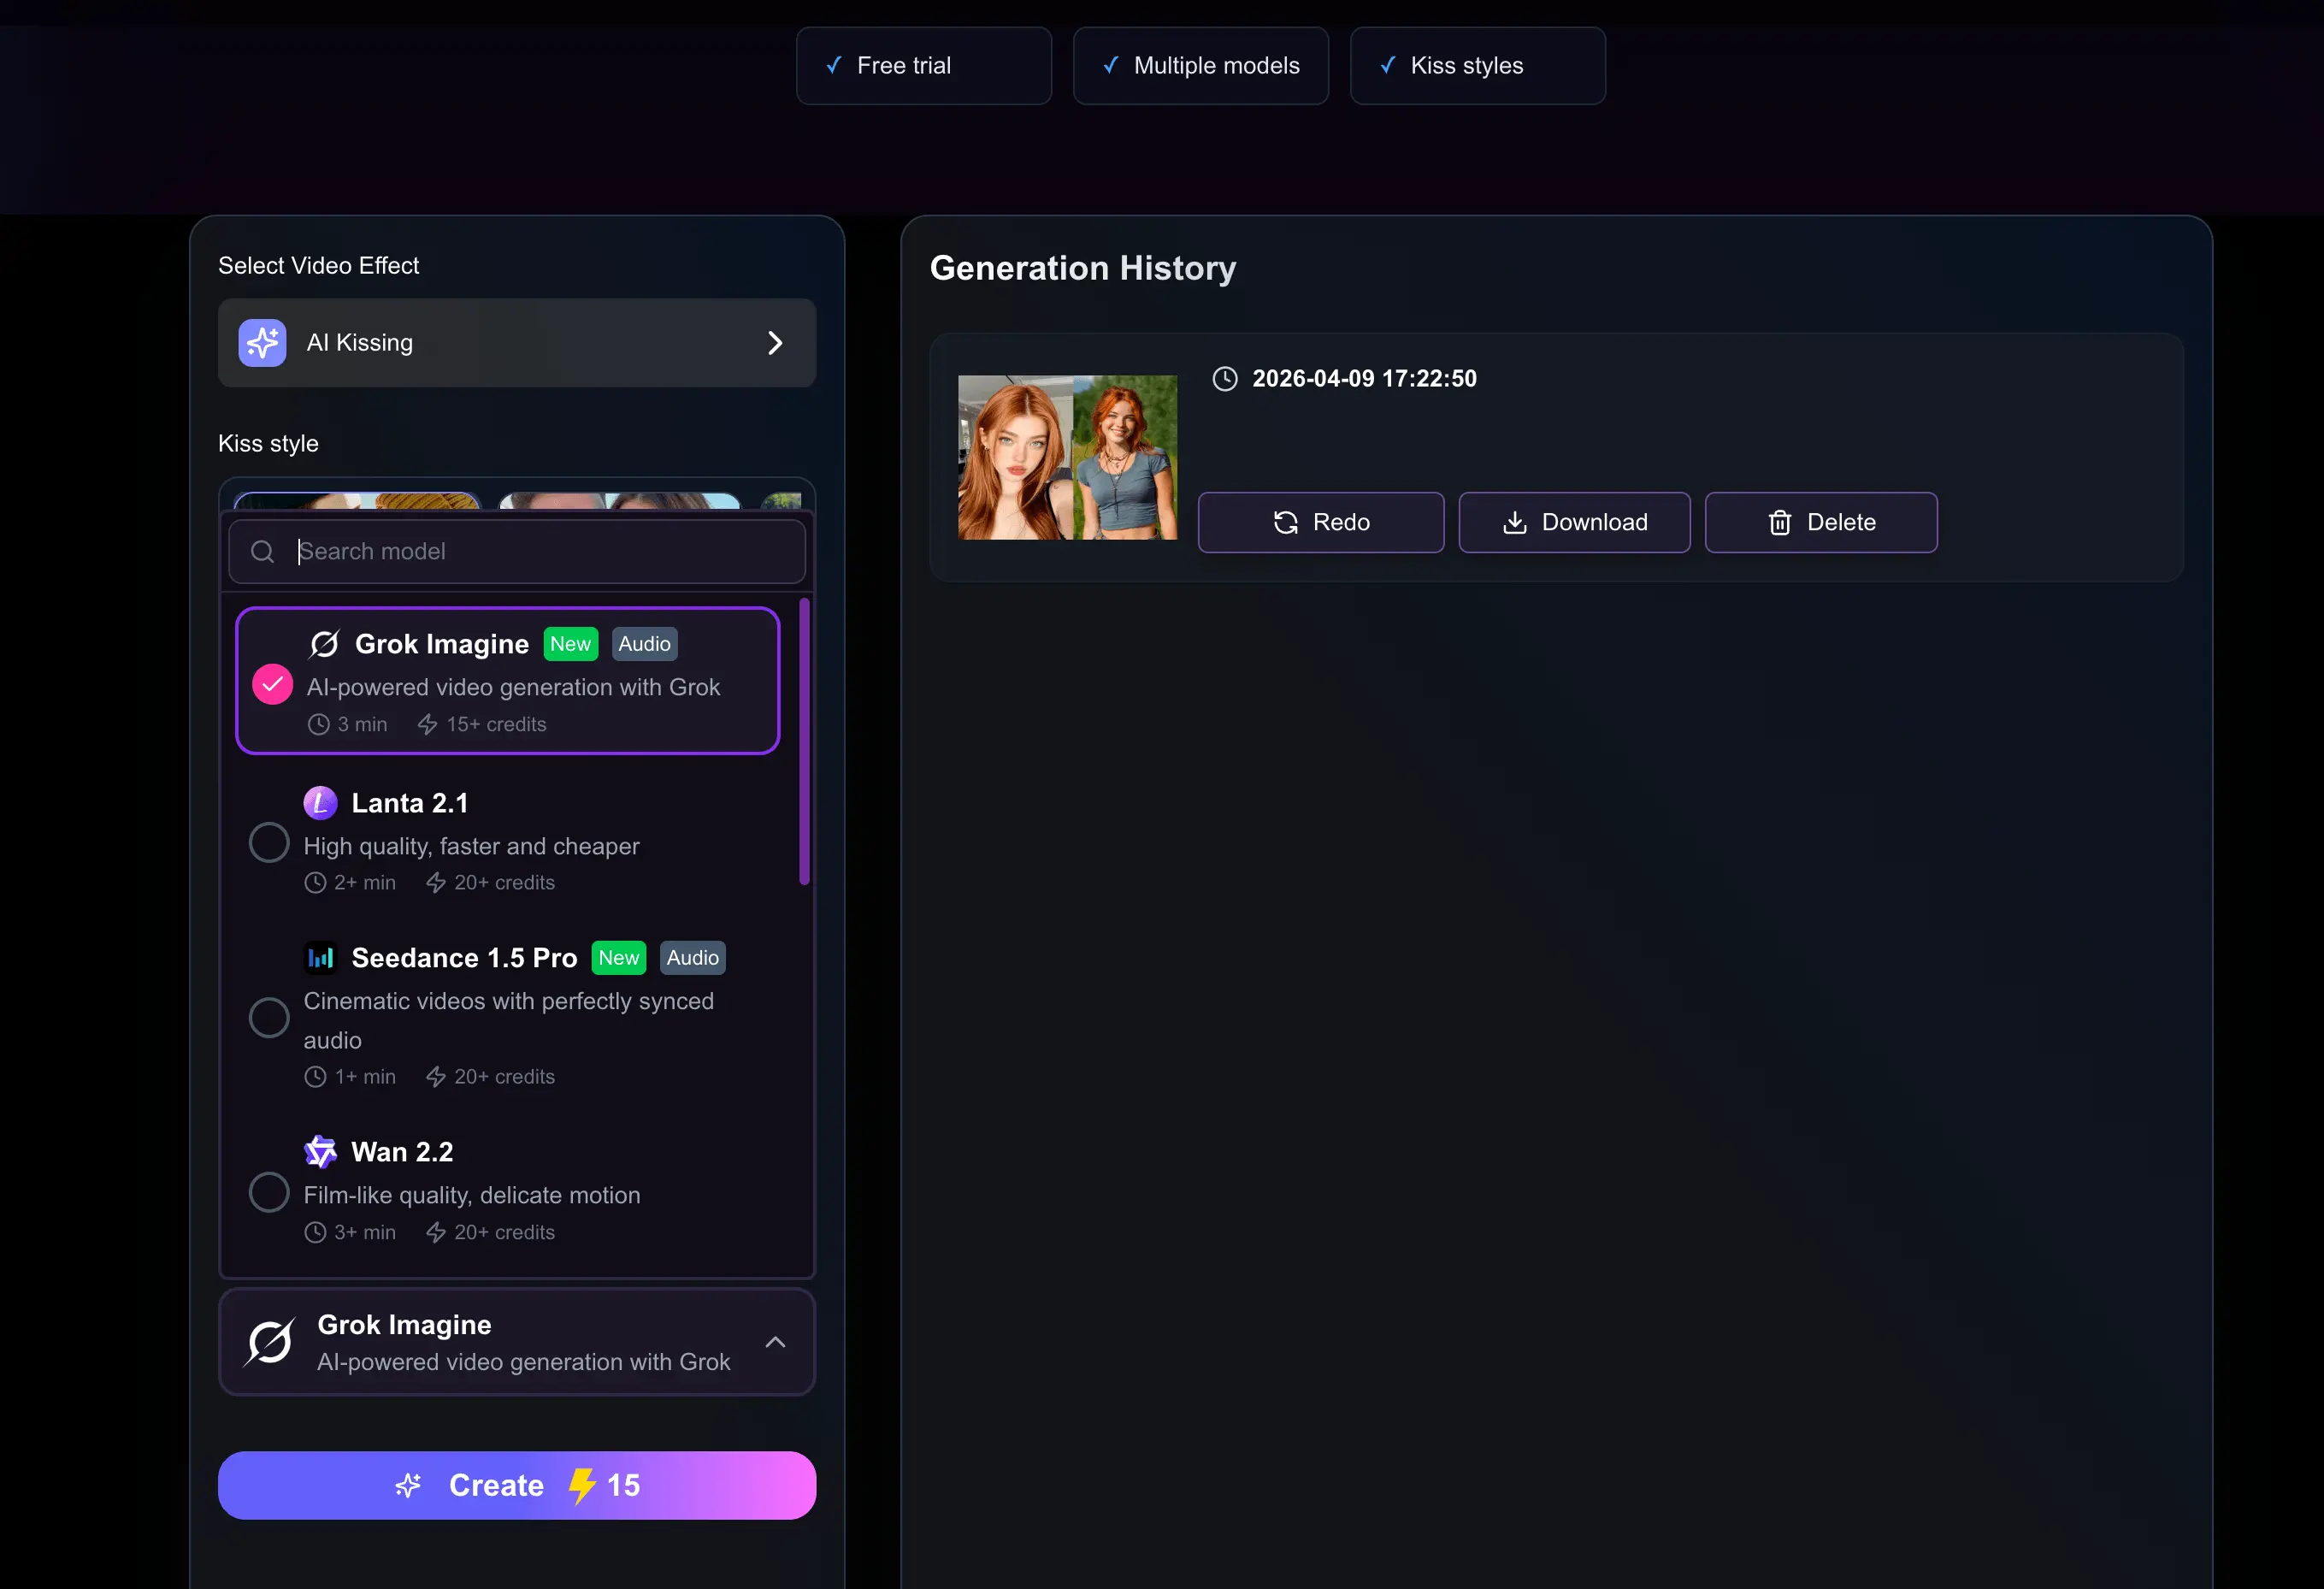The height and width of the screenshot is (1589, 2324).
Task: Click the AI Kissing sparkle icon
Action: click(262, 343)
